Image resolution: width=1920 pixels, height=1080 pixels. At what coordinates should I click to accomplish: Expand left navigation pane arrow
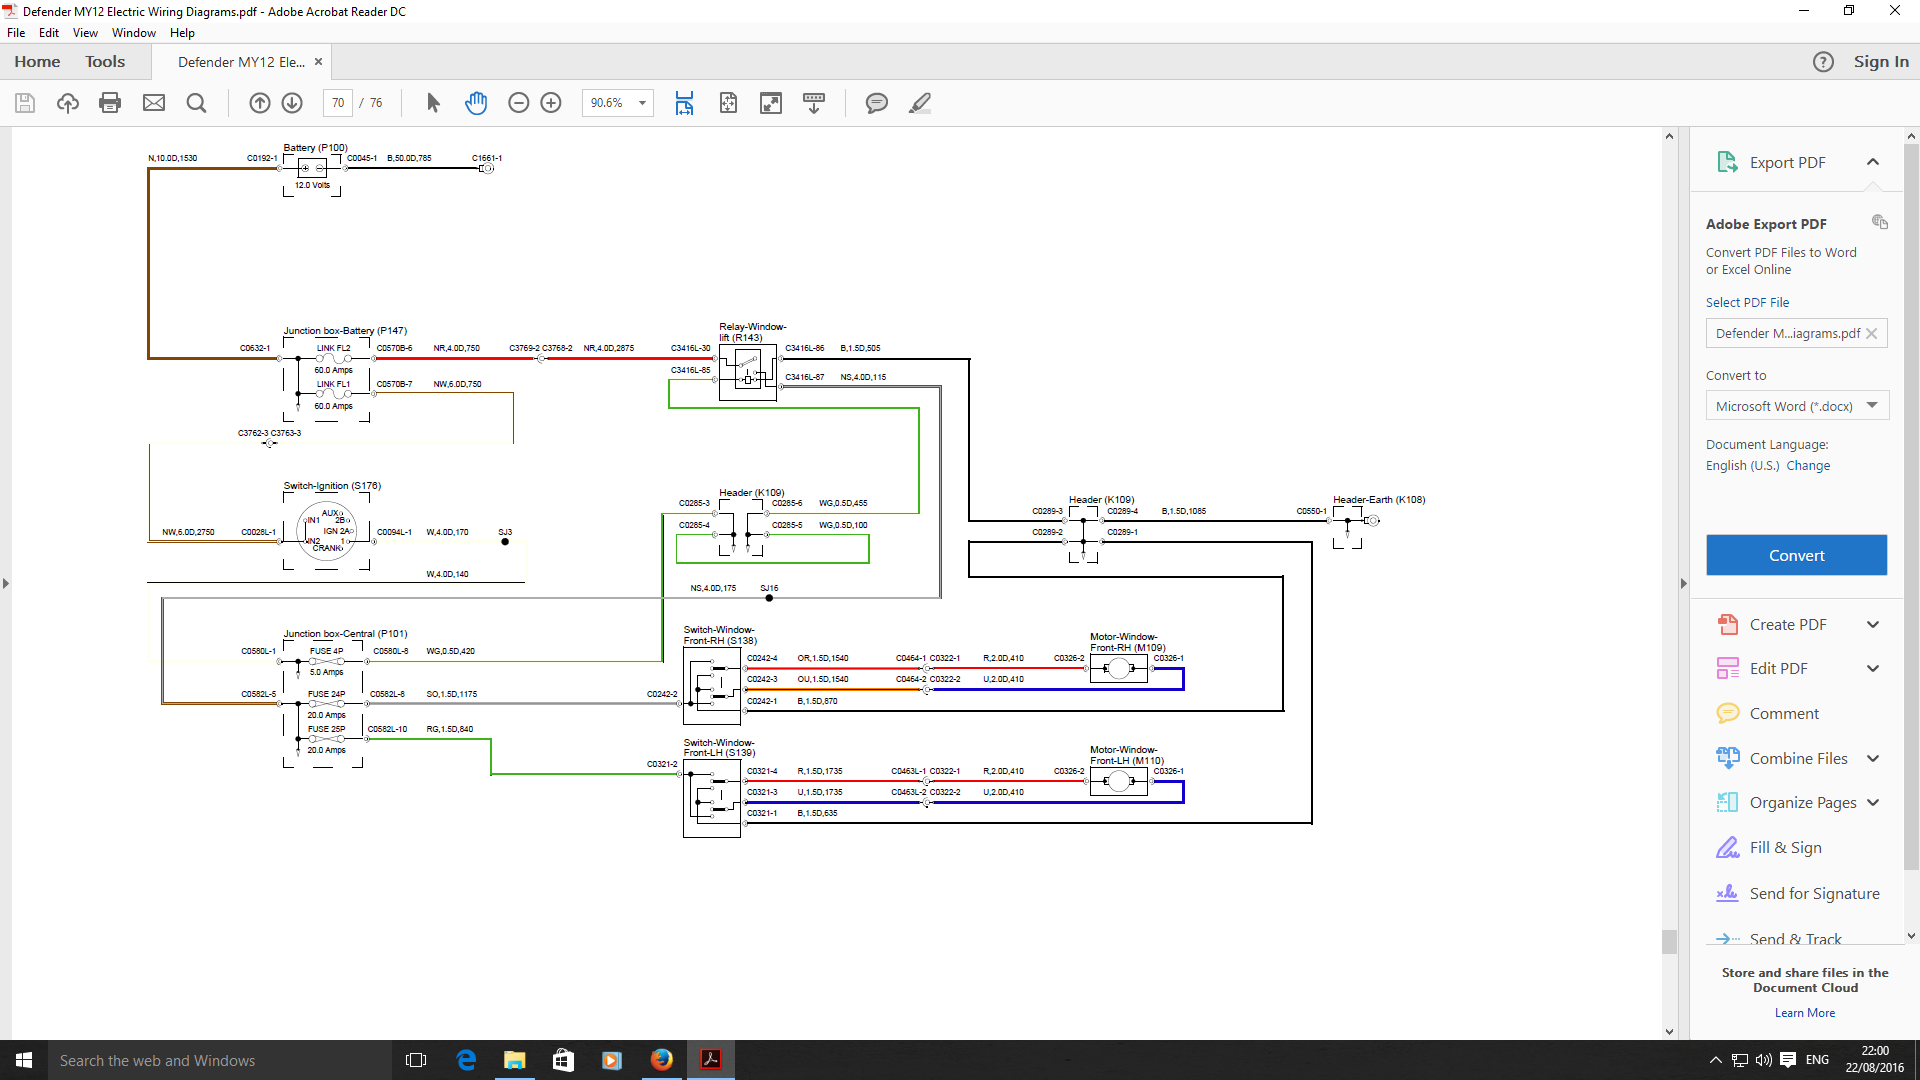(x=6, y=583)
